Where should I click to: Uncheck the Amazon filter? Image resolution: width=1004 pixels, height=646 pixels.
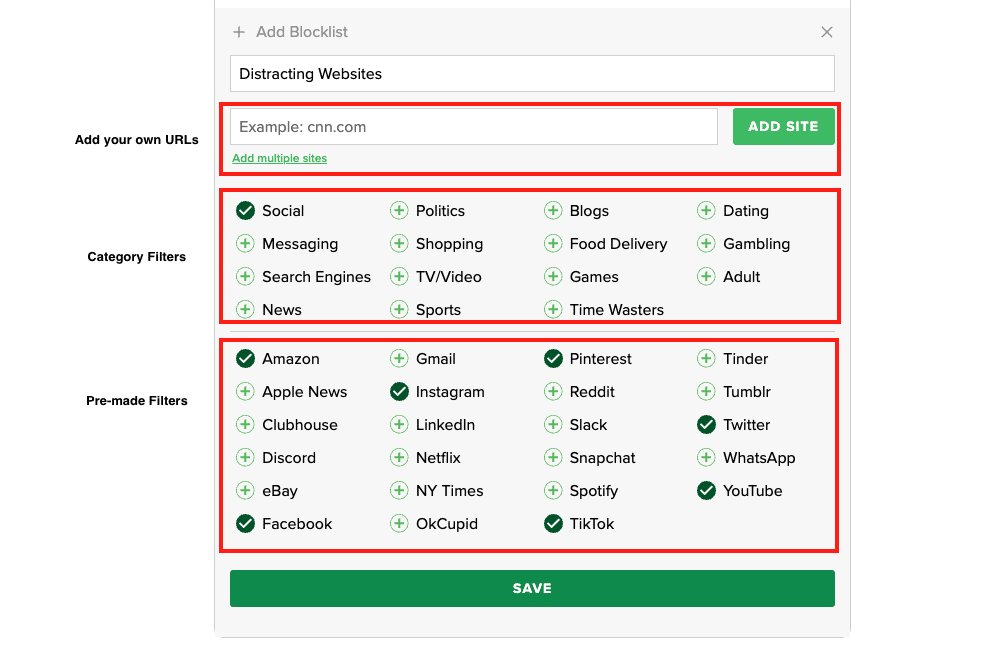[245, 359]
